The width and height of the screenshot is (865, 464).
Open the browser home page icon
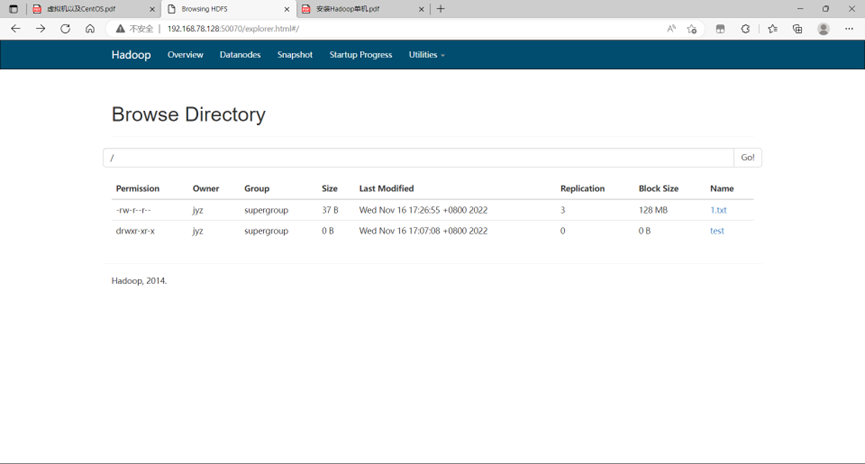pos(90,29)
